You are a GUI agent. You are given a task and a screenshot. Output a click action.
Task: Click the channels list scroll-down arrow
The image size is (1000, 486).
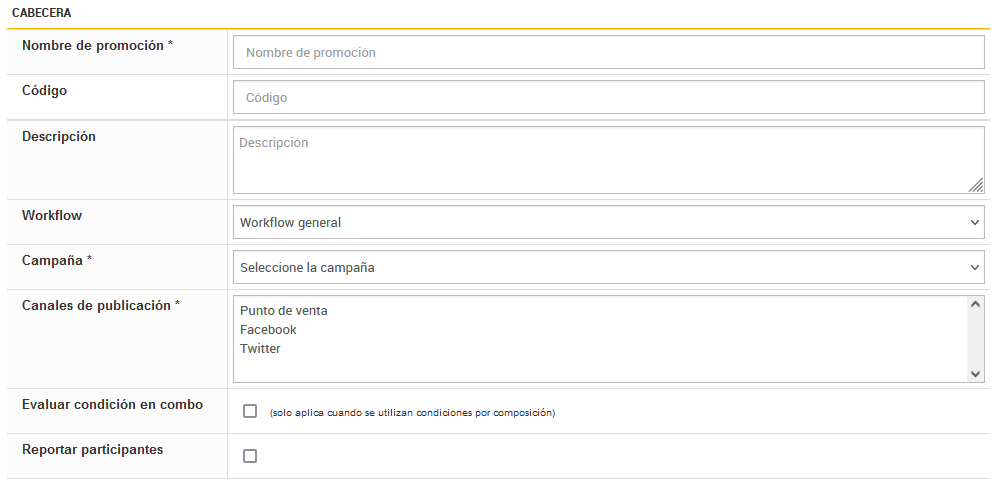click(x=976, y=373)
